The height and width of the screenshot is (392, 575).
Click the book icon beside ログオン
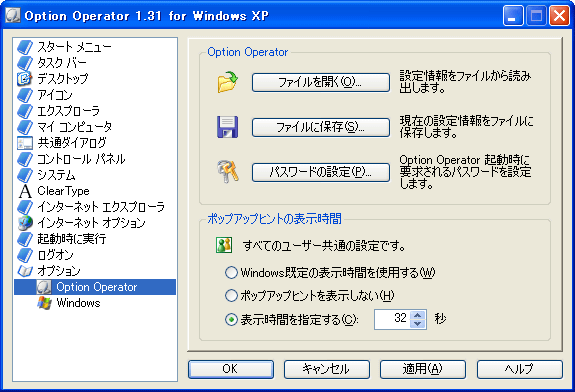pyautogui.click(x=25, y=255)
